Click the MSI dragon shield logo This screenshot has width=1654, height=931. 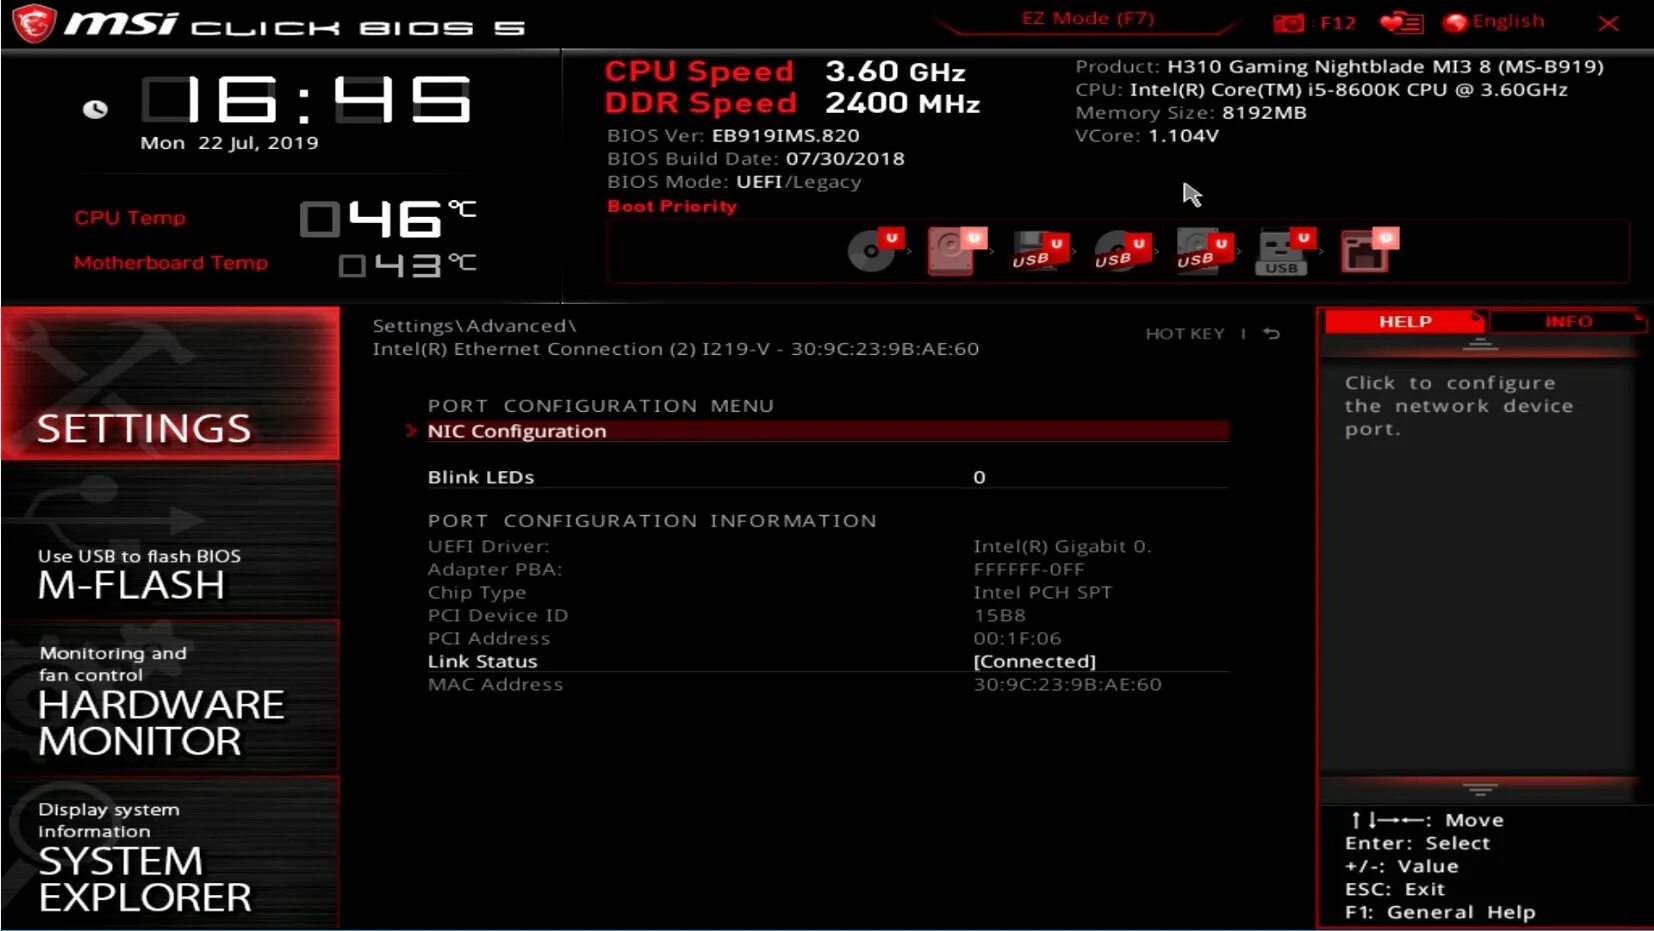click(x=33, y=23)
